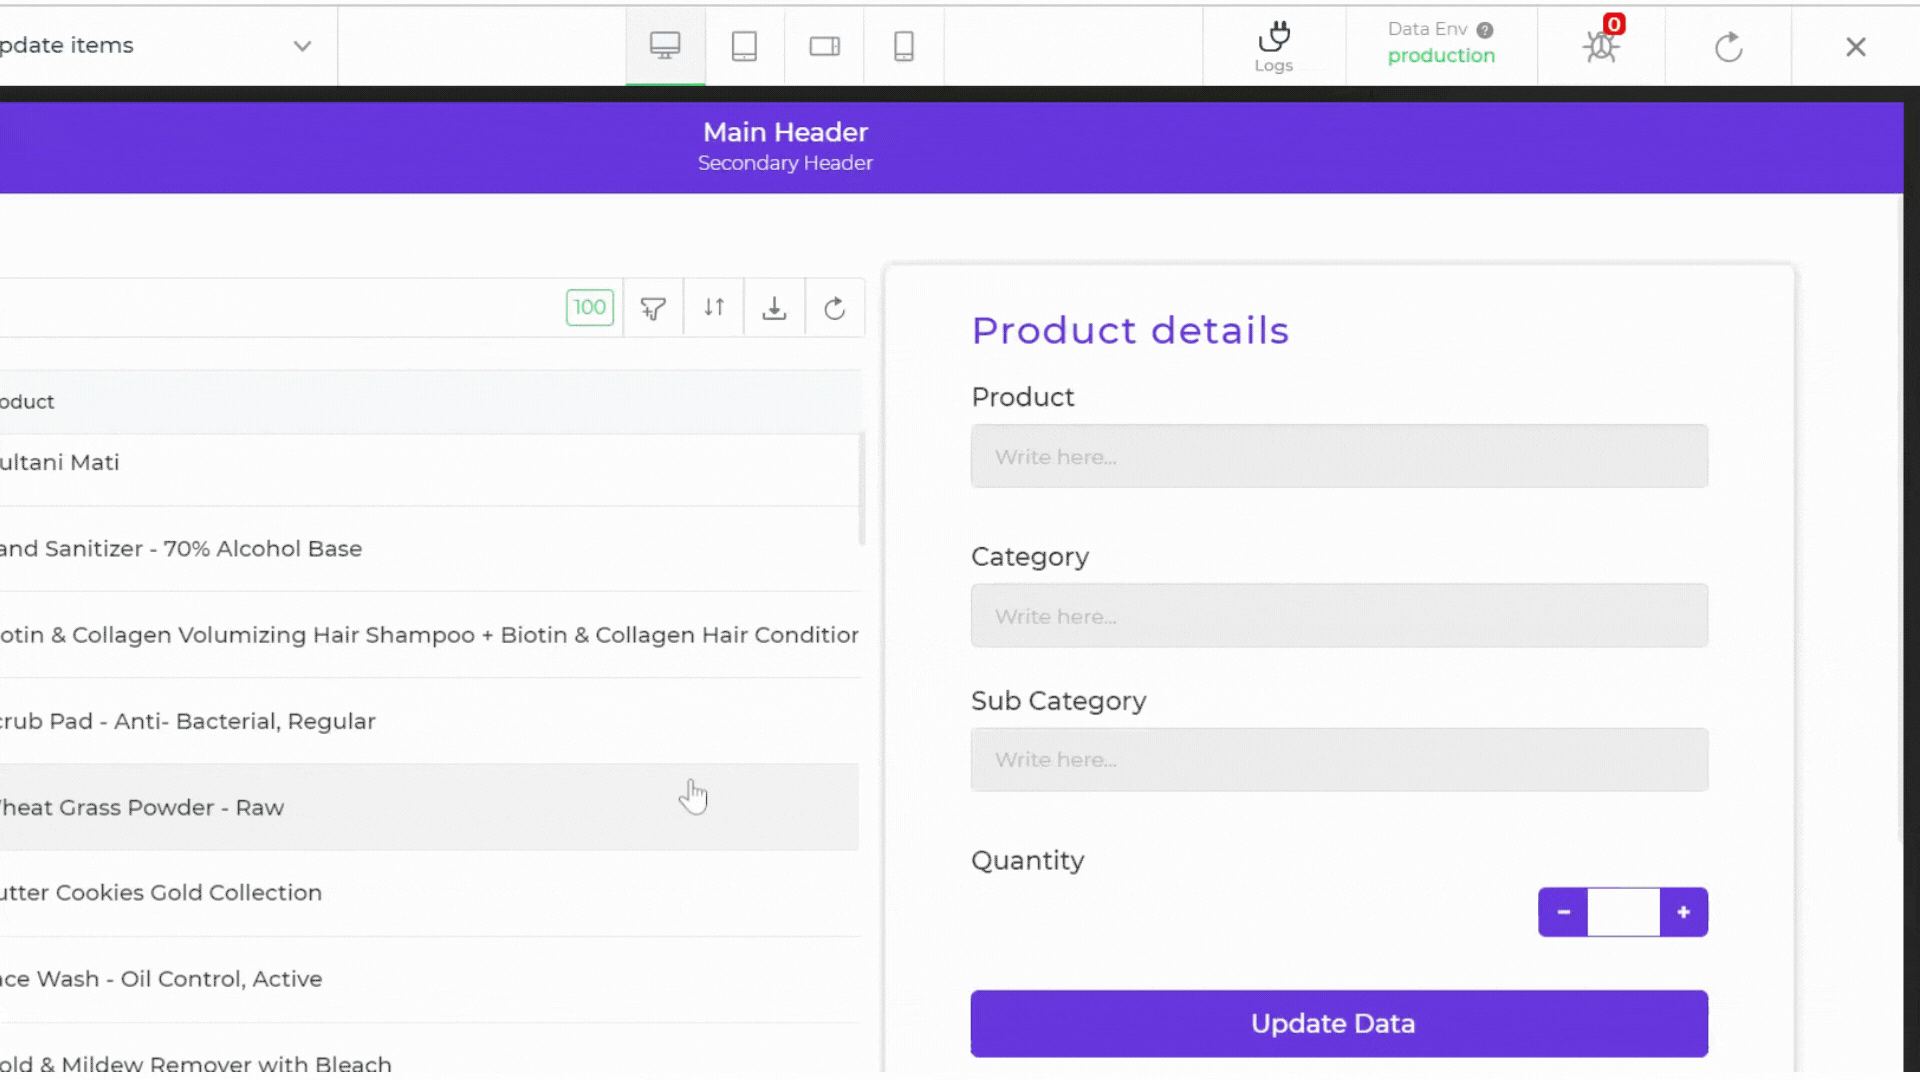Click the Update Data button
The height and width of the screenshot is (1080, 1920).
[1338, 1023]
